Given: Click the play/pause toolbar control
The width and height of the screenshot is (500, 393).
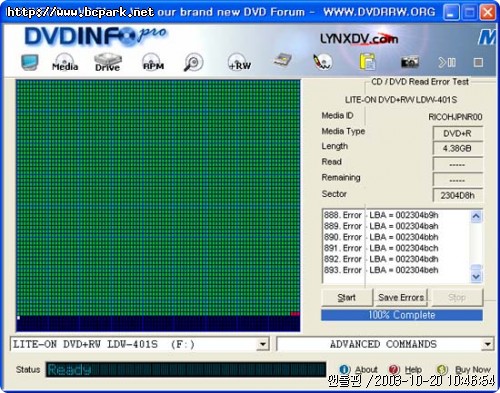Looking at the screenshot, I should tap(447, 62).
